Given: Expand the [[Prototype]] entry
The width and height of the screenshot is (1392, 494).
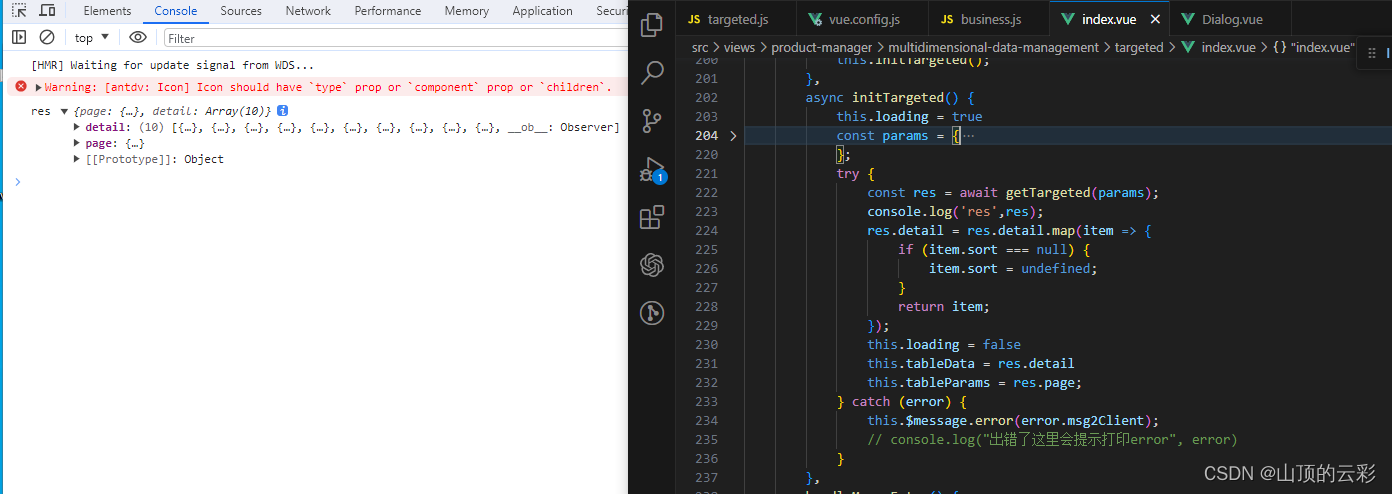Looking at the screenshot, I should tap(77, 159).
